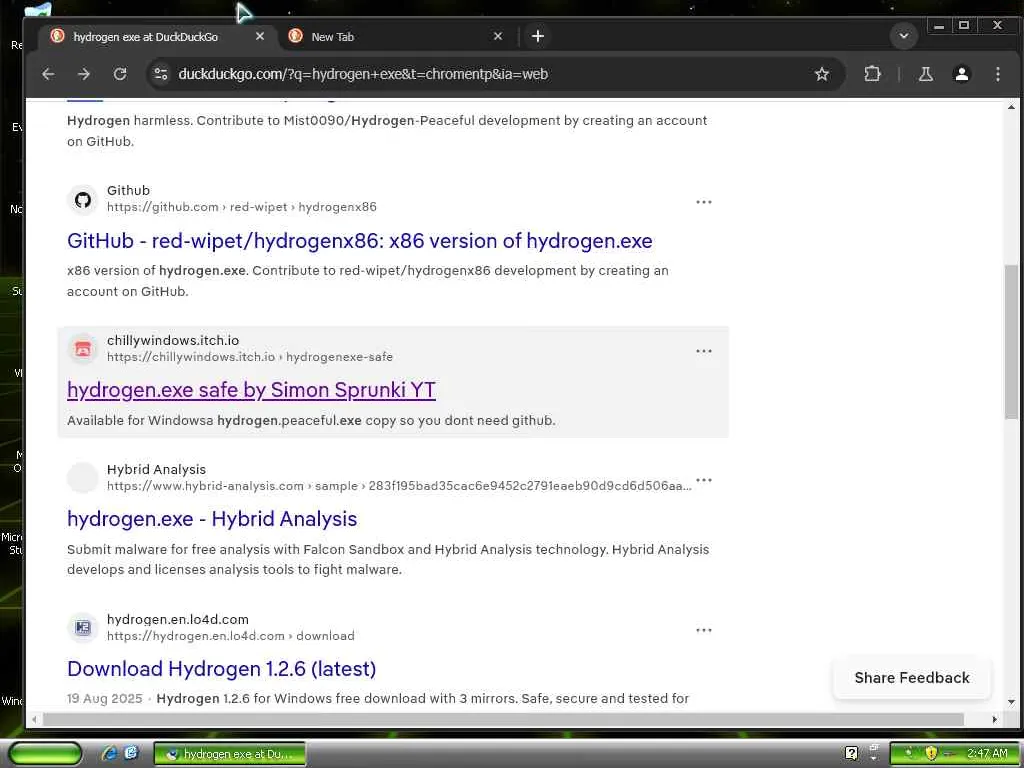This screenshot has width=1024, height=768.
Task: Click snippet 'x86 version of hydrogen.exe. Contribute'
Action: click(368, 281)
